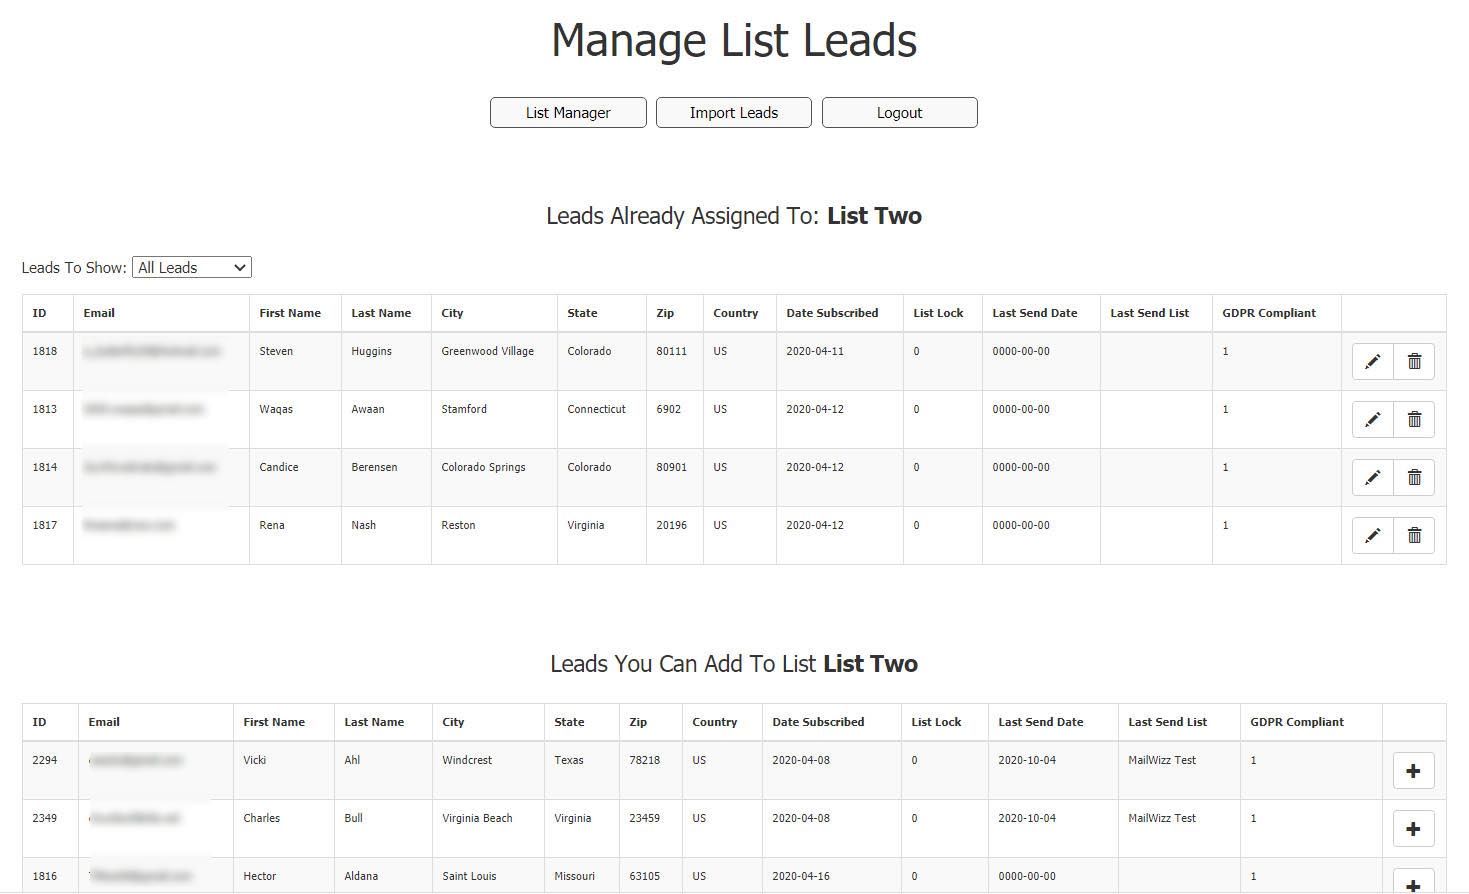
Task: Edit lead Rena Nash with pencil icon
Action: pyautogui.click(x=1372, y=536)
